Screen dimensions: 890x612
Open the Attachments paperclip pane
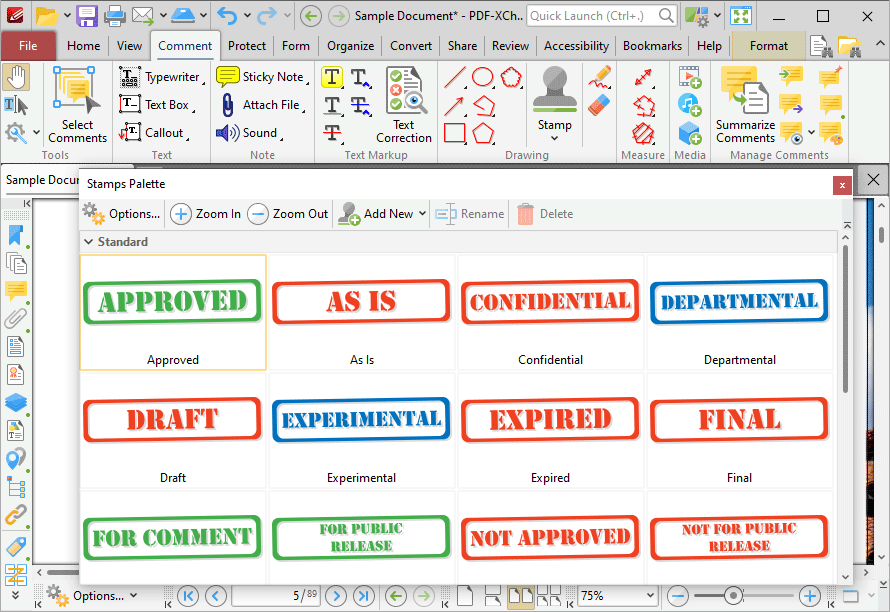click(16, 319)
